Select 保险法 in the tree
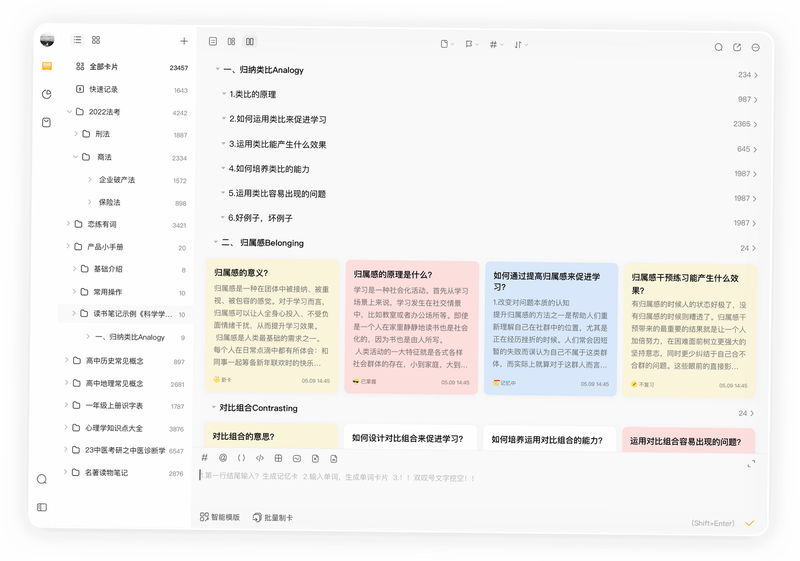 [110, 202]
